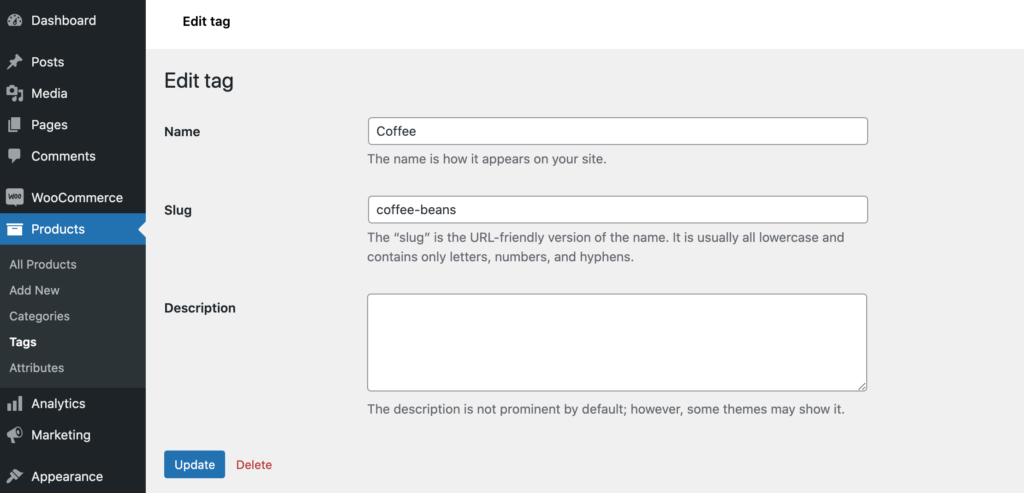Viewport: 1024px width, 493px height.
Task: Focus the Name field containing Coffee
Action: point(618,131)
